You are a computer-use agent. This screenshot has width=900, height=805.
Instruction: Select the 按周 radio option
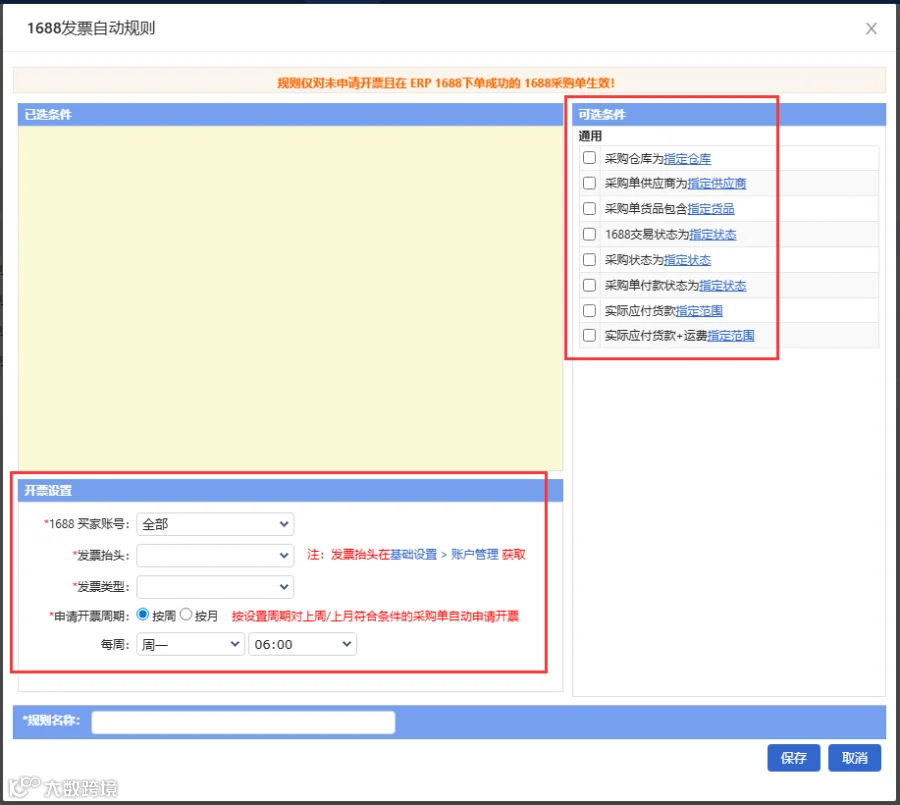[143, 614]
